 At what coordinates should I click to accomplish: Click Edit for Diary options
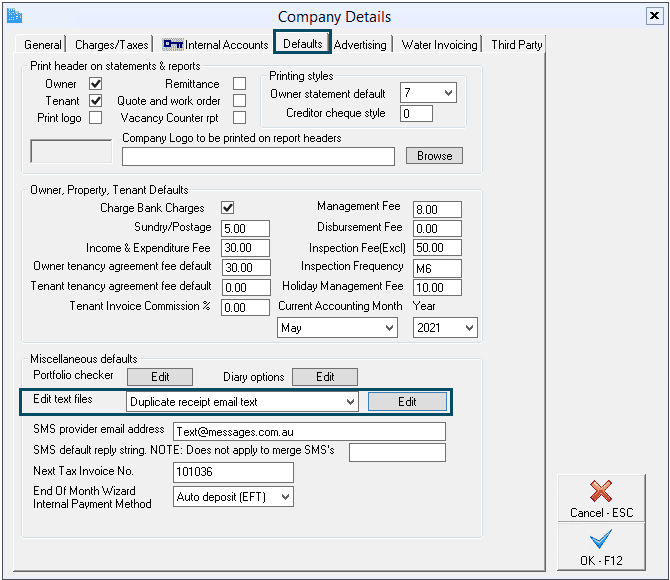(x=325, y=377)
